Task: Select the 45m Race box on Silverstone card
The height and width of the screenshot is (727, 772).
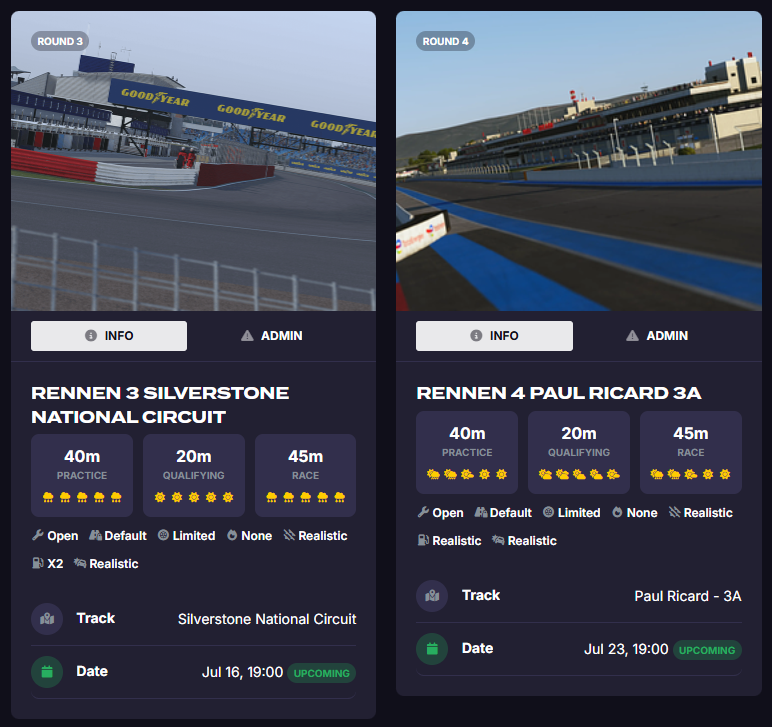Action: coord(305,475)
